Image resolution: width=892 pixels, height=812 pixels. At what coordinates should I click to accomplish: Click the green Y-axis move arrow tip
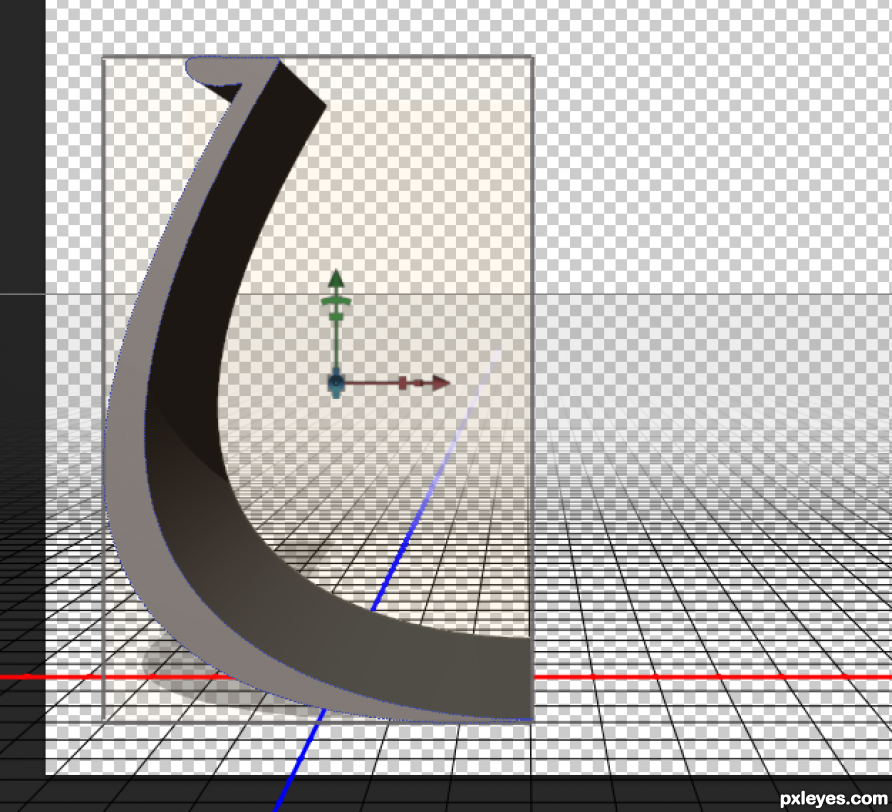tap(336, 278)
